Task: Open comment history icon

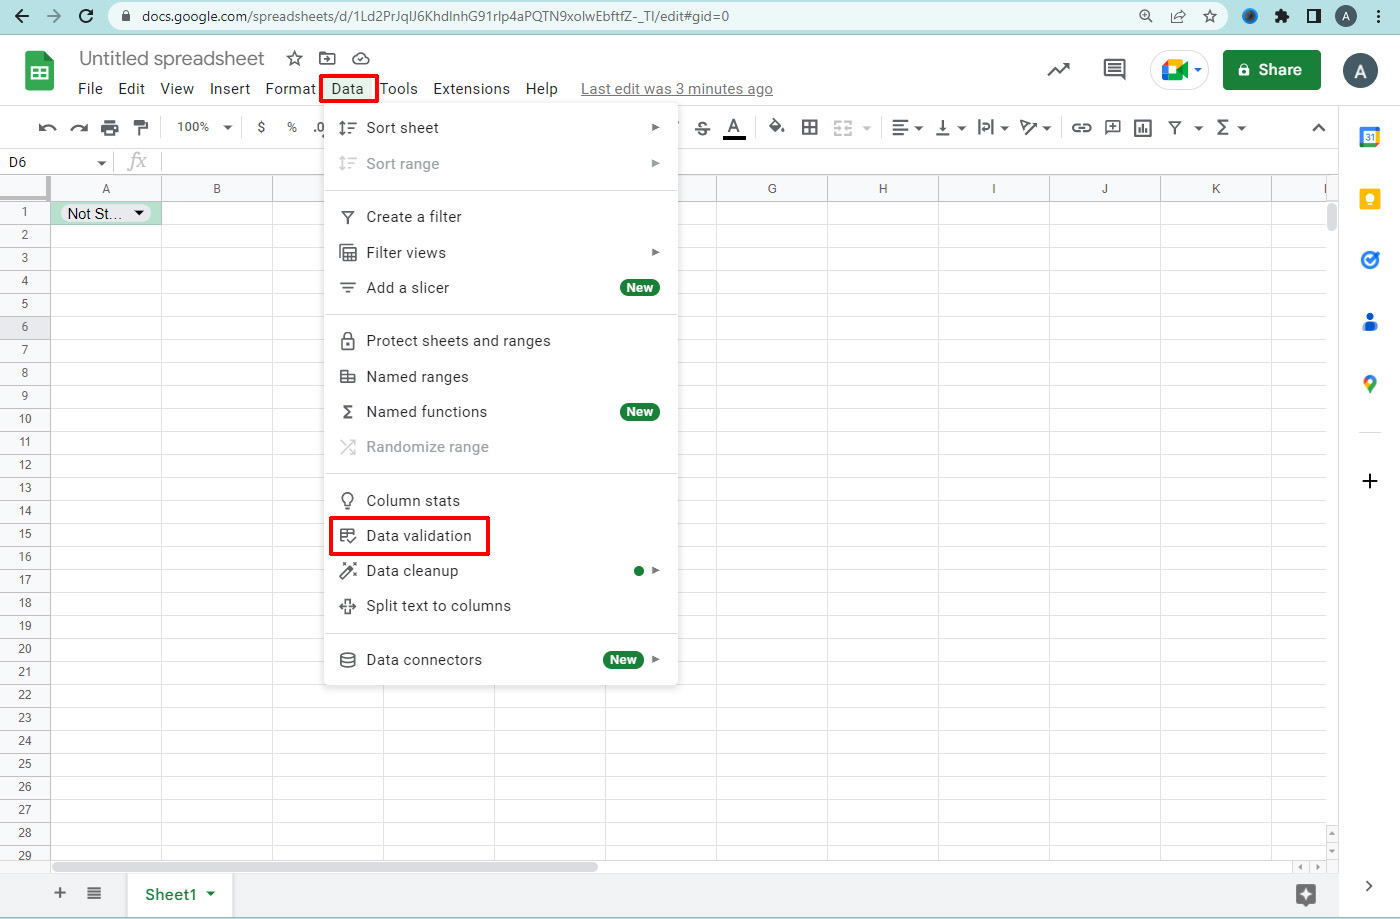Action: (x=1114, y=70)
